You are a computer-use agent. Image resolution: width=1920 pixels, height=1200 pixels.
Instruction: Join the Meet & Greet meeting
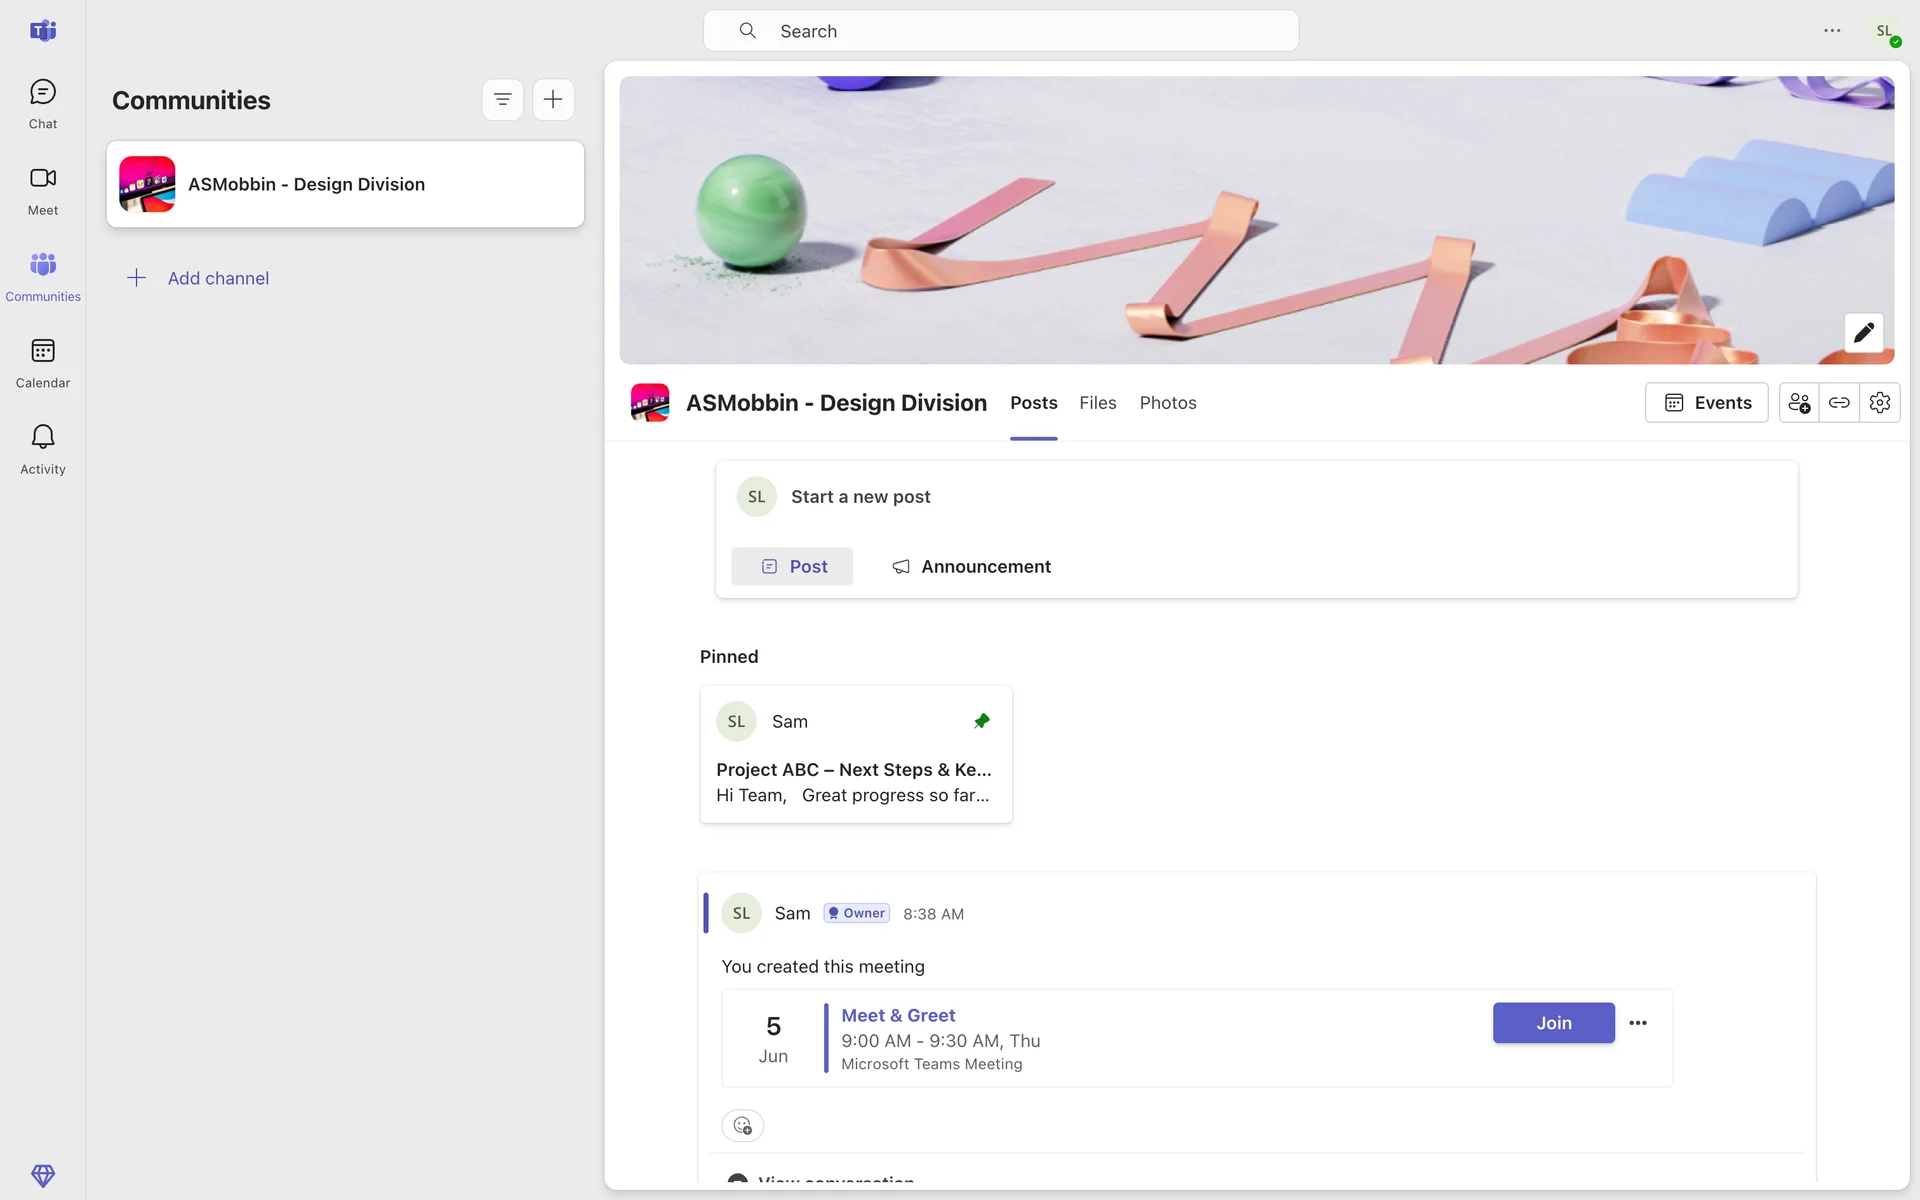click(1553, 1023)
